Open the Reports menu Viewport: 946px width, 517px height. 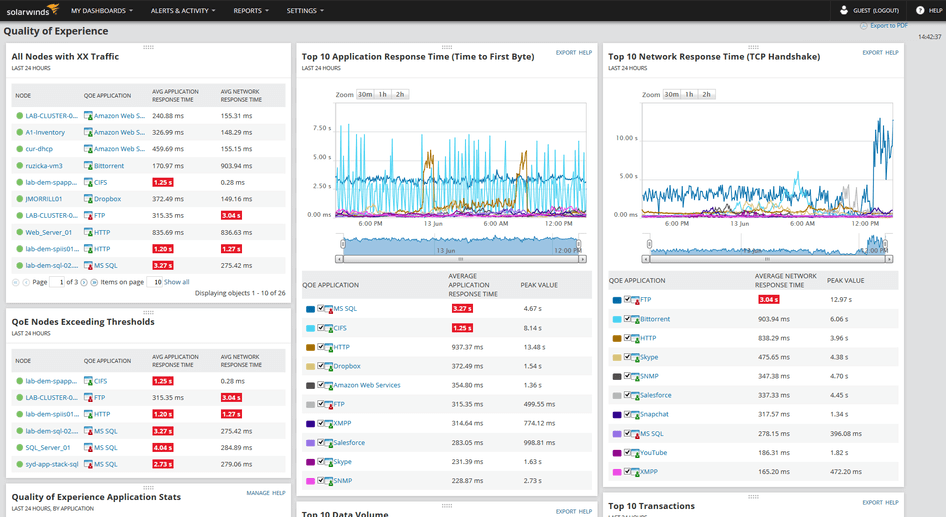click(x=251, y=11)
